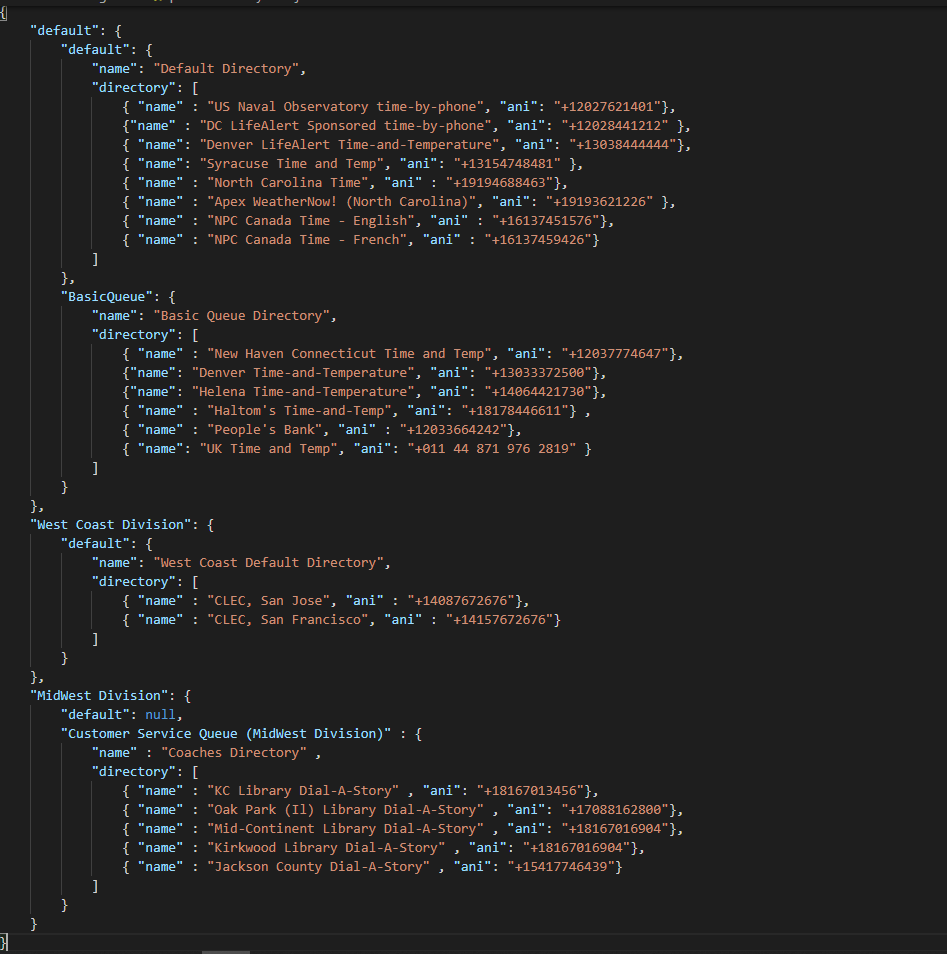This screenshot has width=947, height=954.
Task: Click the null value after "default"
Action: point(160,715)
